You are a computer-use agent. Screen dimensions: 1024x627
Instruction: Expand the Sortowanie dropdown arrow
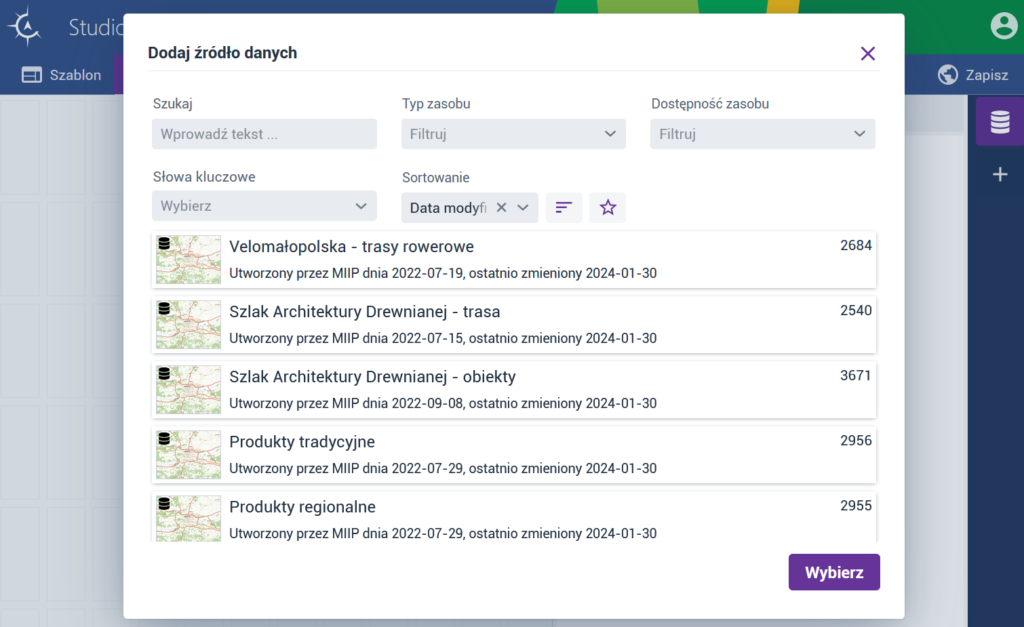pos(523,208)
